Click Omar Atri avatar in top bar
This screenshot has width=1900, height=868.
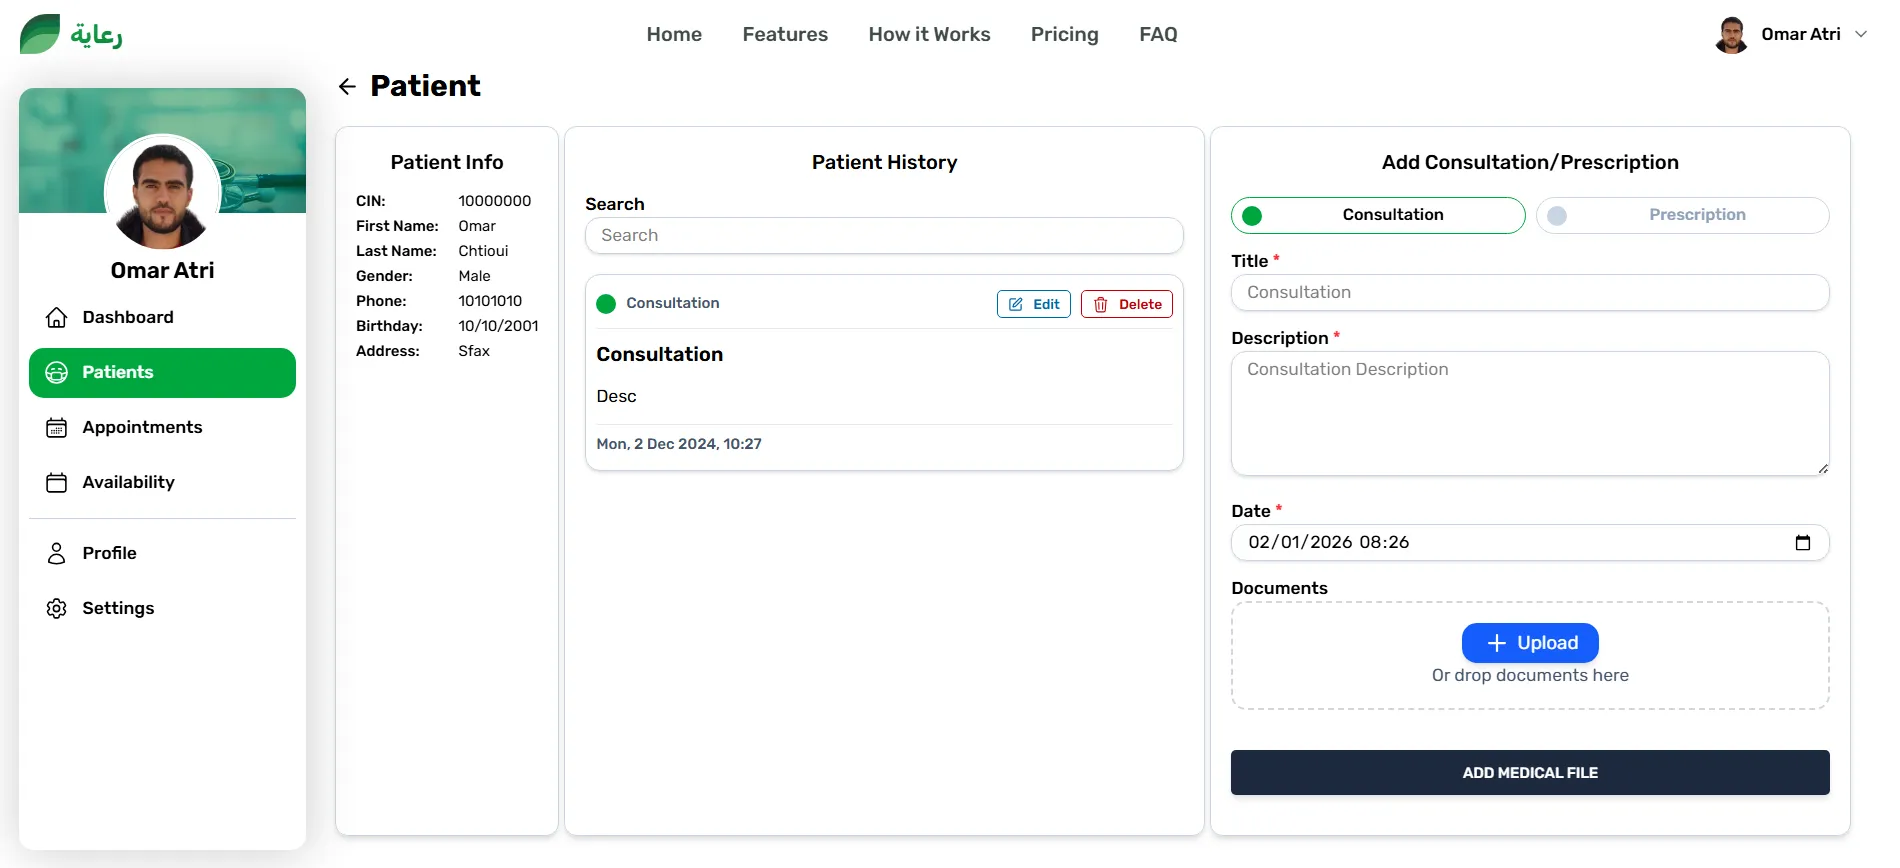pos(1731,34)
